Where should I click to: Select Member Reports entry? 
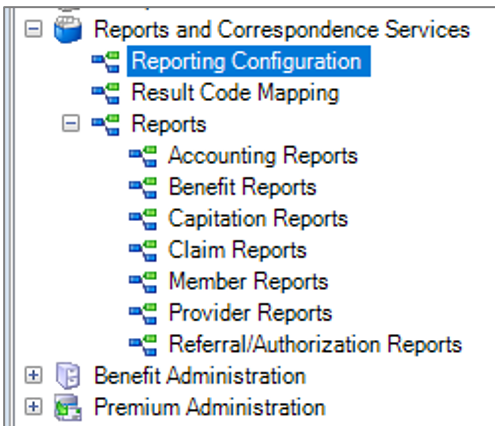(249, 281)
